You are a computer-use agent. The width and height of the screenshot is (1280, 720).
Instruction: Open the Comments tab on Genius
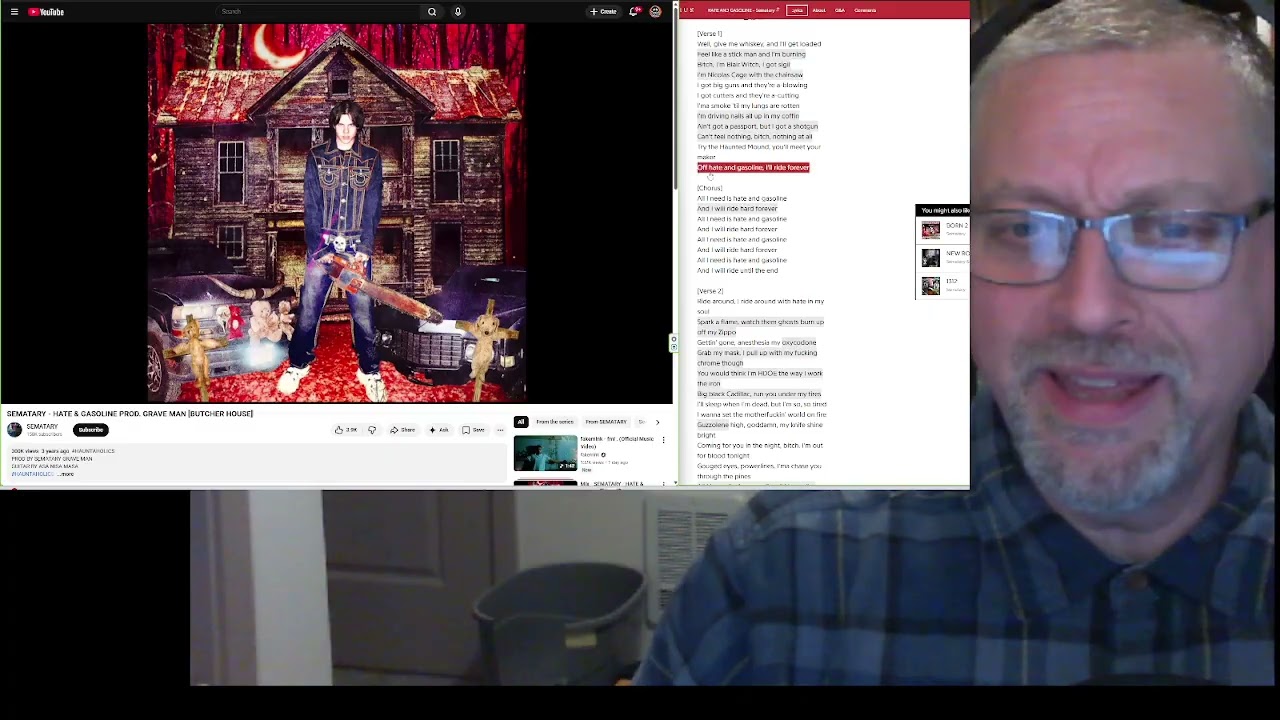pos(865,10)
